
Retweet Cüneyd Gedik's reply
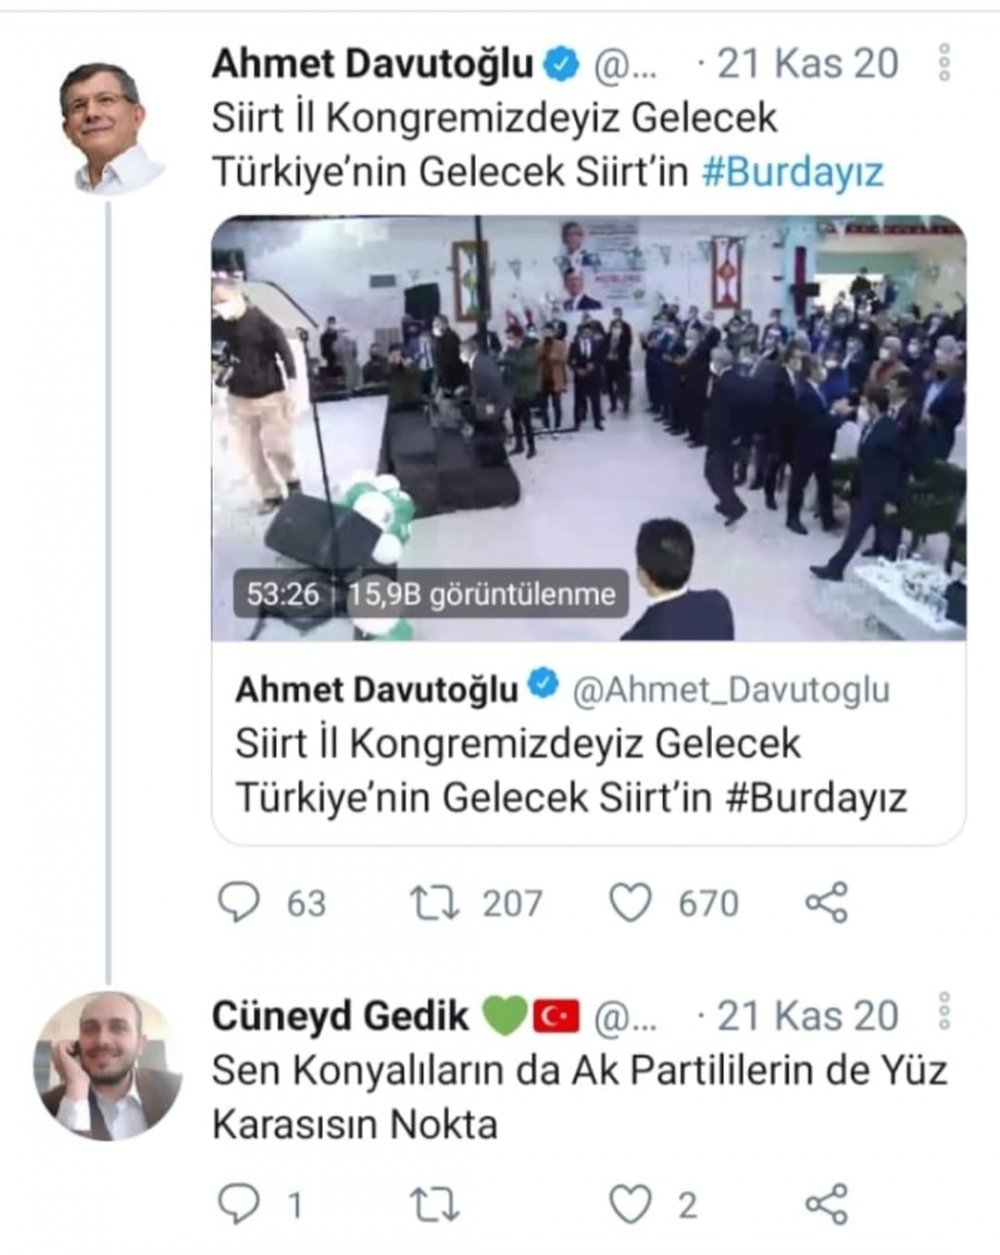pyautogui.click(x=436, y=1206)
